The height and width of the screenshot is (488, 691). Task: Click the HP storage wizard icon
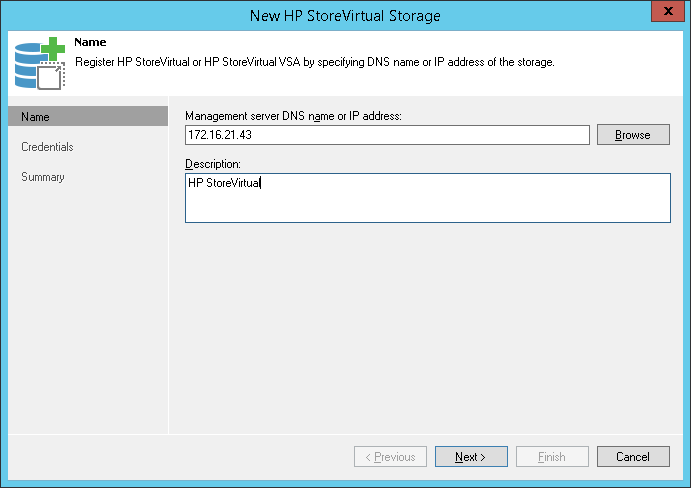(39, 64)
